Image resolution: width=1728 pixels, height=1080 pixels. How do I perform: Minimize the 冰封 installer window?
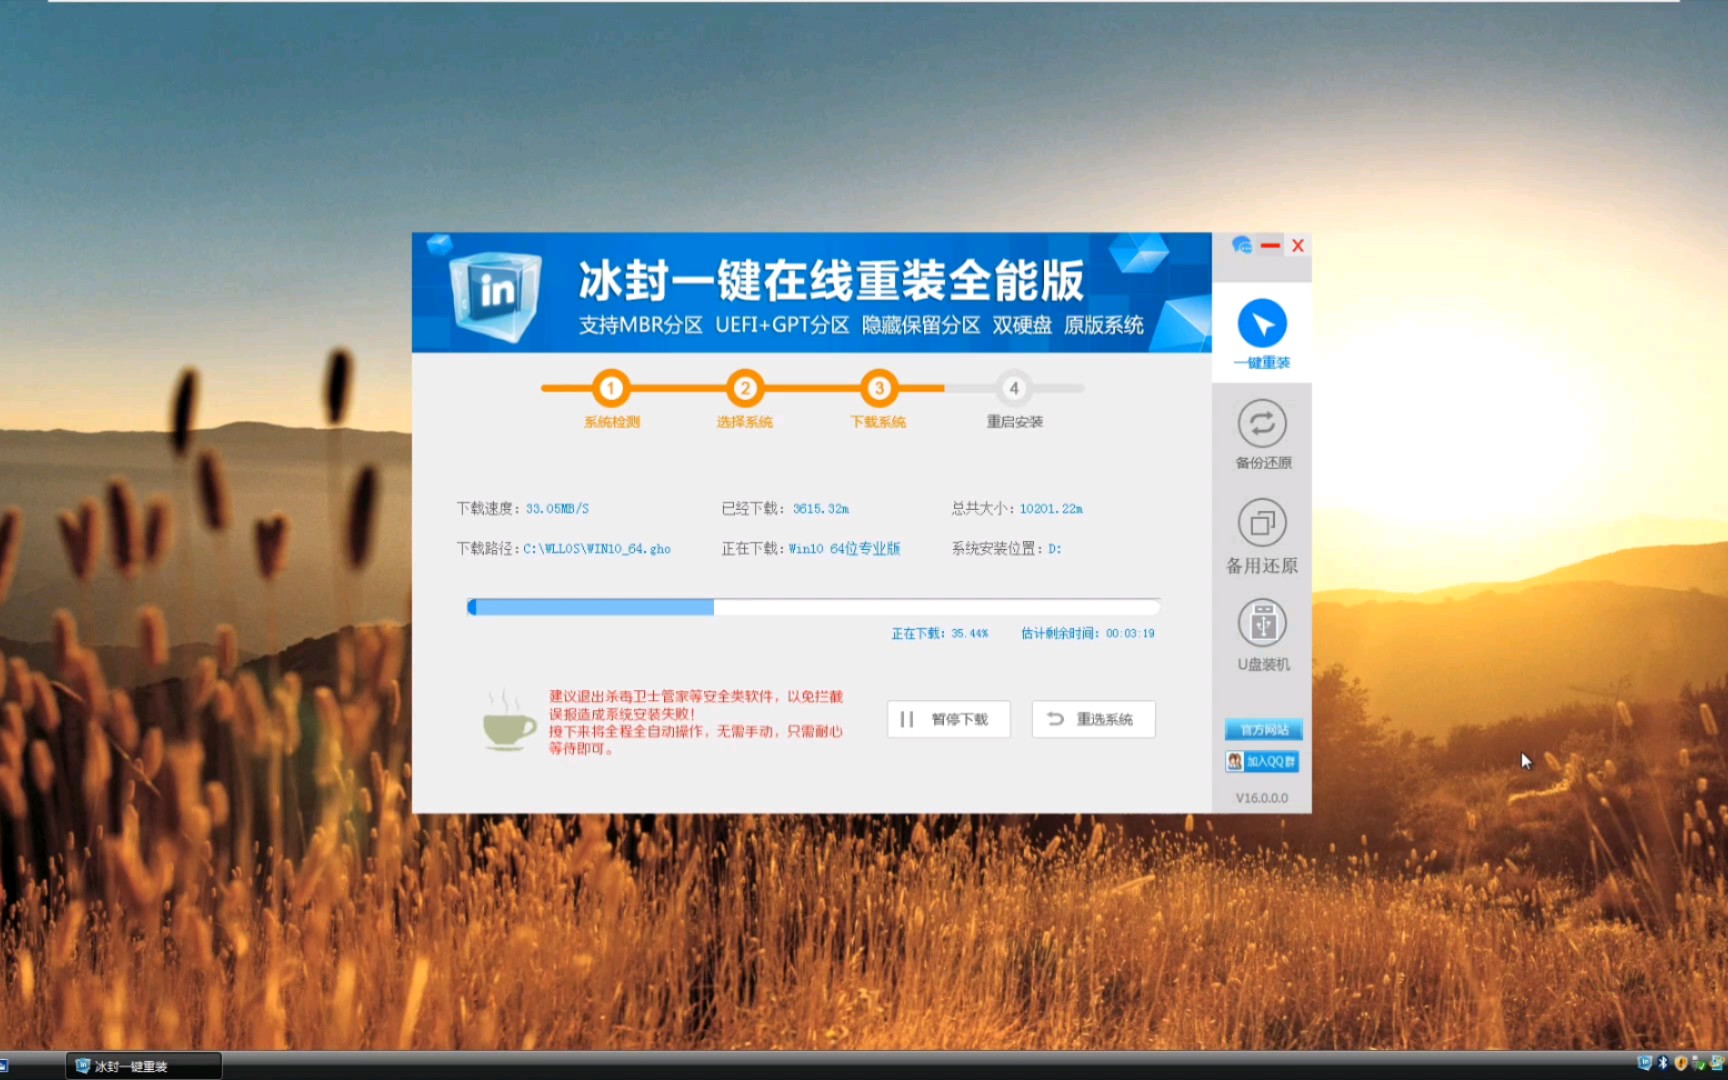(1271, 245)
